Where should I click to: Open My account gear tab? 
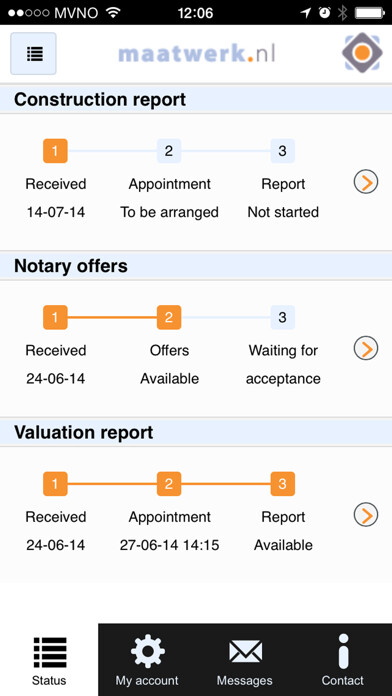pos(147,660)
